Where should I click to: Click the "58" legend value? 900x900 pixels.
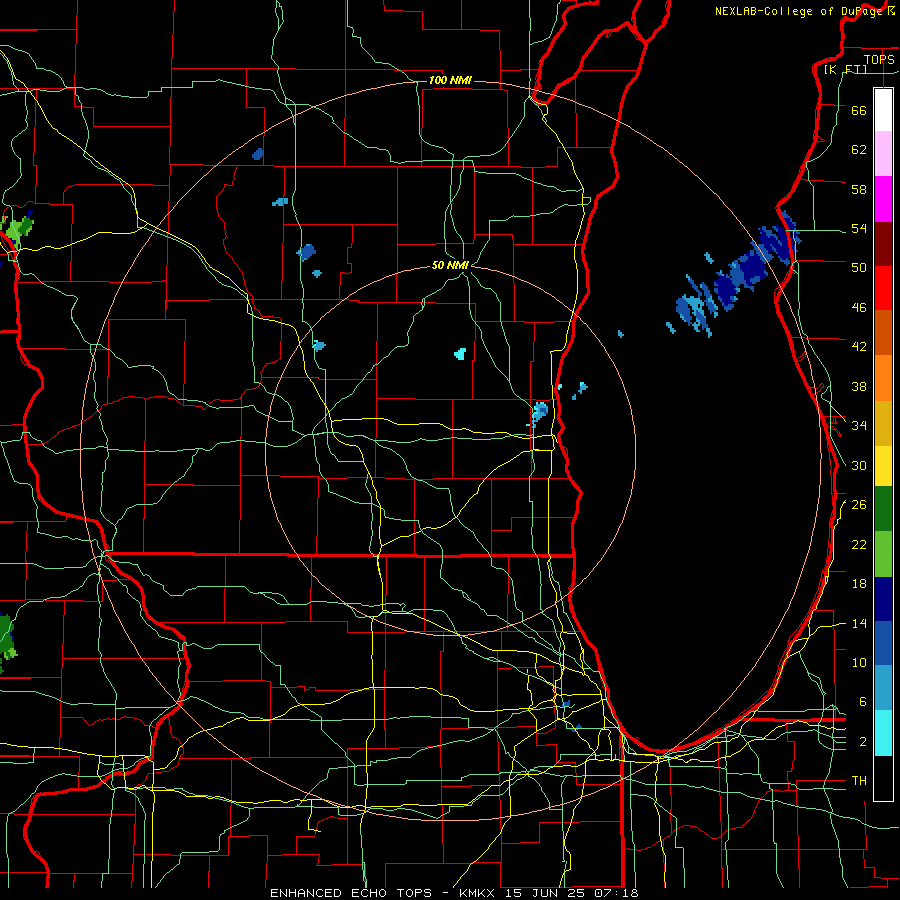859,189
